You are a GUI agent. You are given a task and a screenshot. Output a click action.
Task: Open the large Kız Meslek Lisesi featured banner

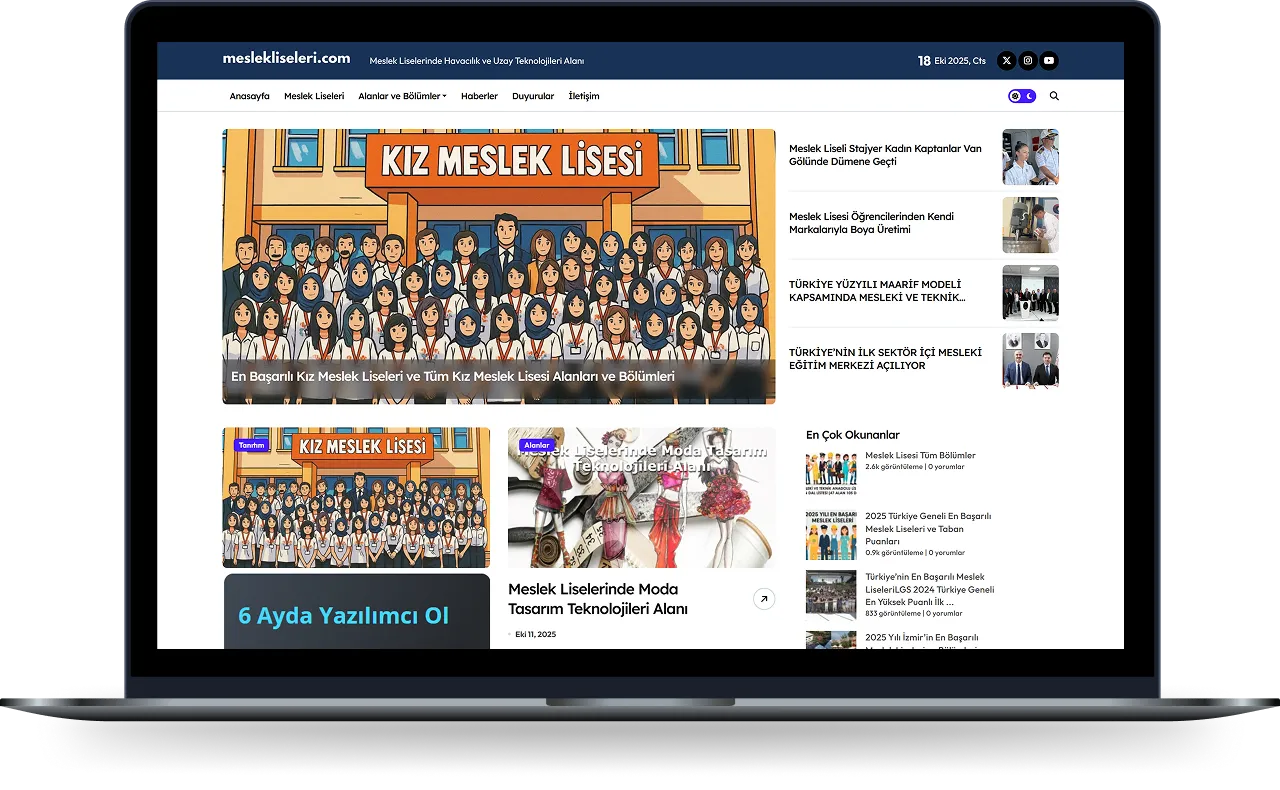(498, 266)
